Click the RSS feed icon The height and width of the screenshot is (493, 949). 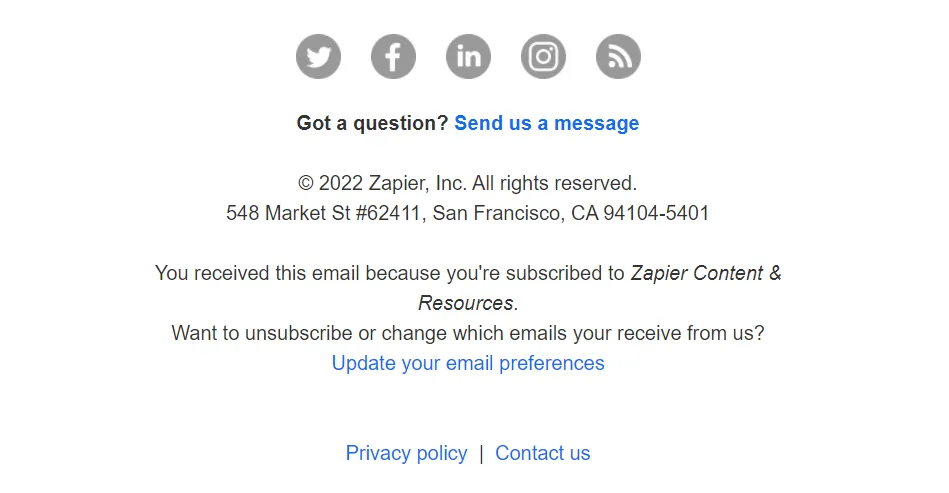click(618, 57)
